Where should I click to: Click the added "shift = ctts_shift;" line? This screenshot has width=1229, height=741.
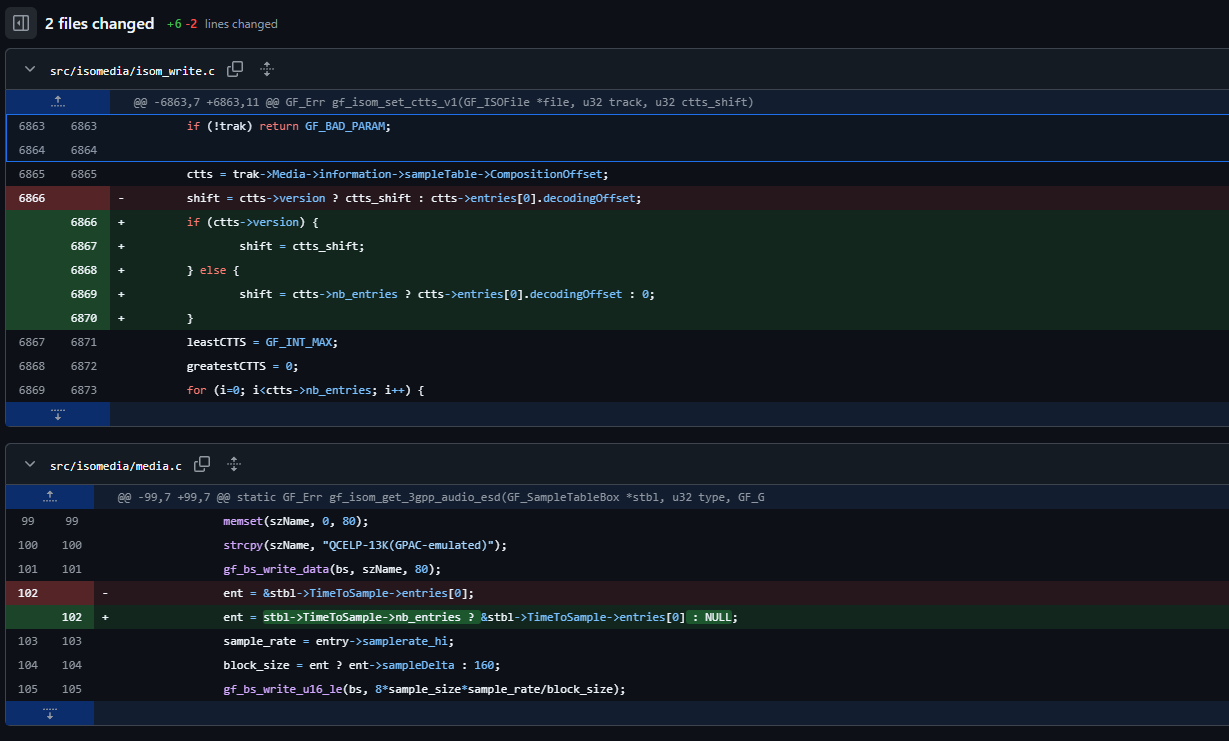302,246
